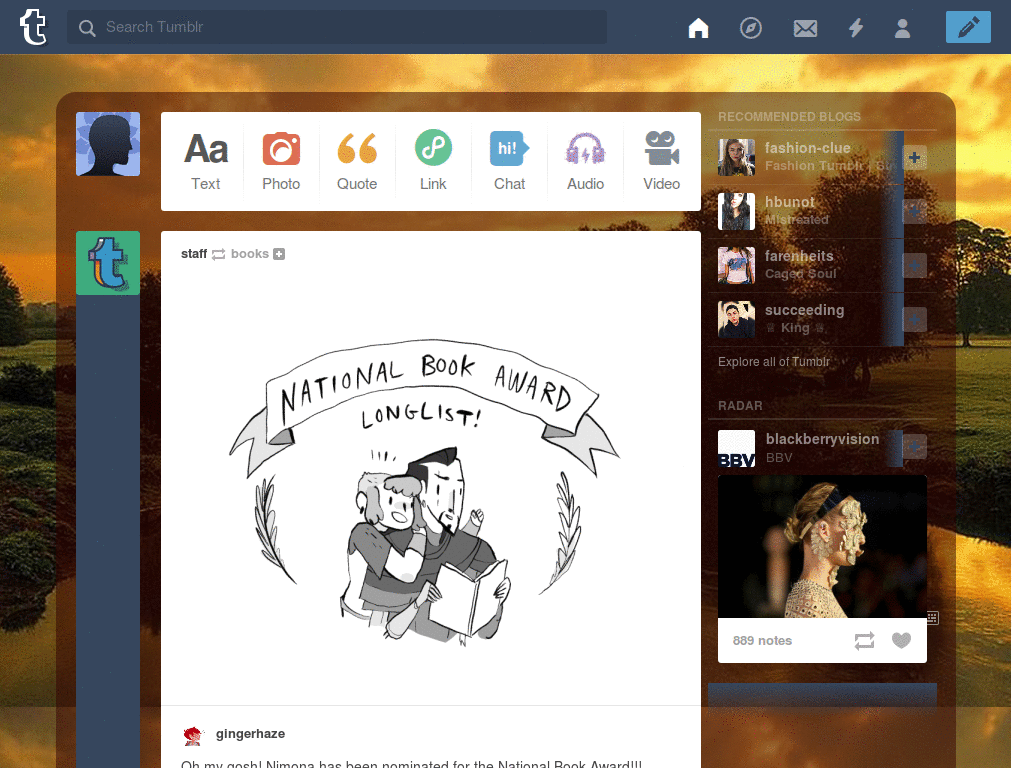Click succeeding's avatar thumbnail

pos(736,319)
